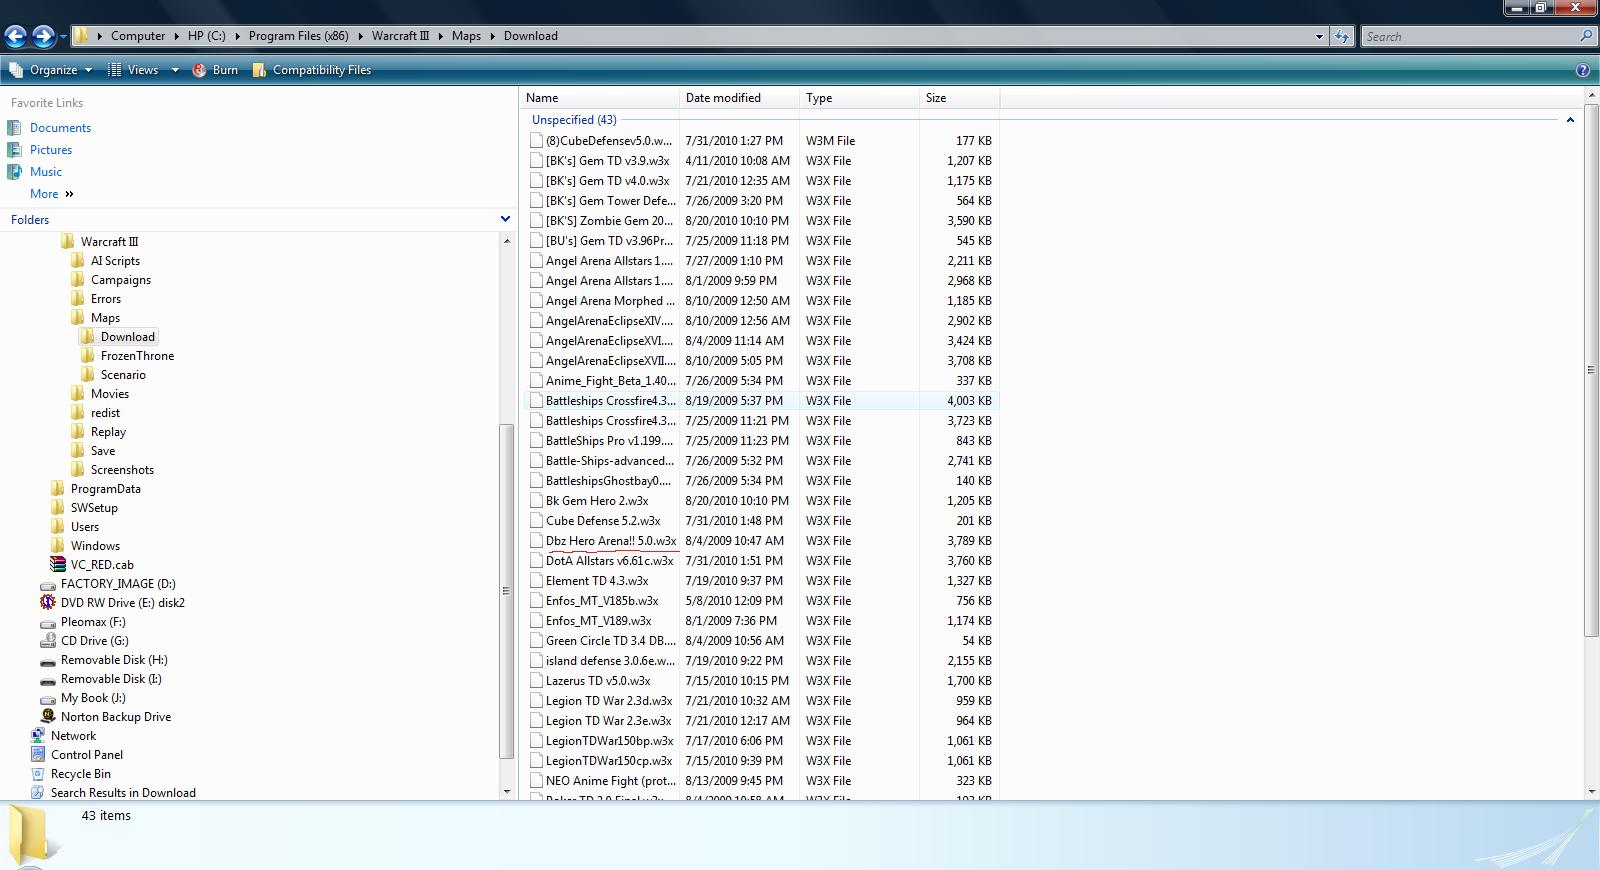This screenshot has height=870, width=1600.
Task: Sort files by Date modified column
Action: pos(739,98)
